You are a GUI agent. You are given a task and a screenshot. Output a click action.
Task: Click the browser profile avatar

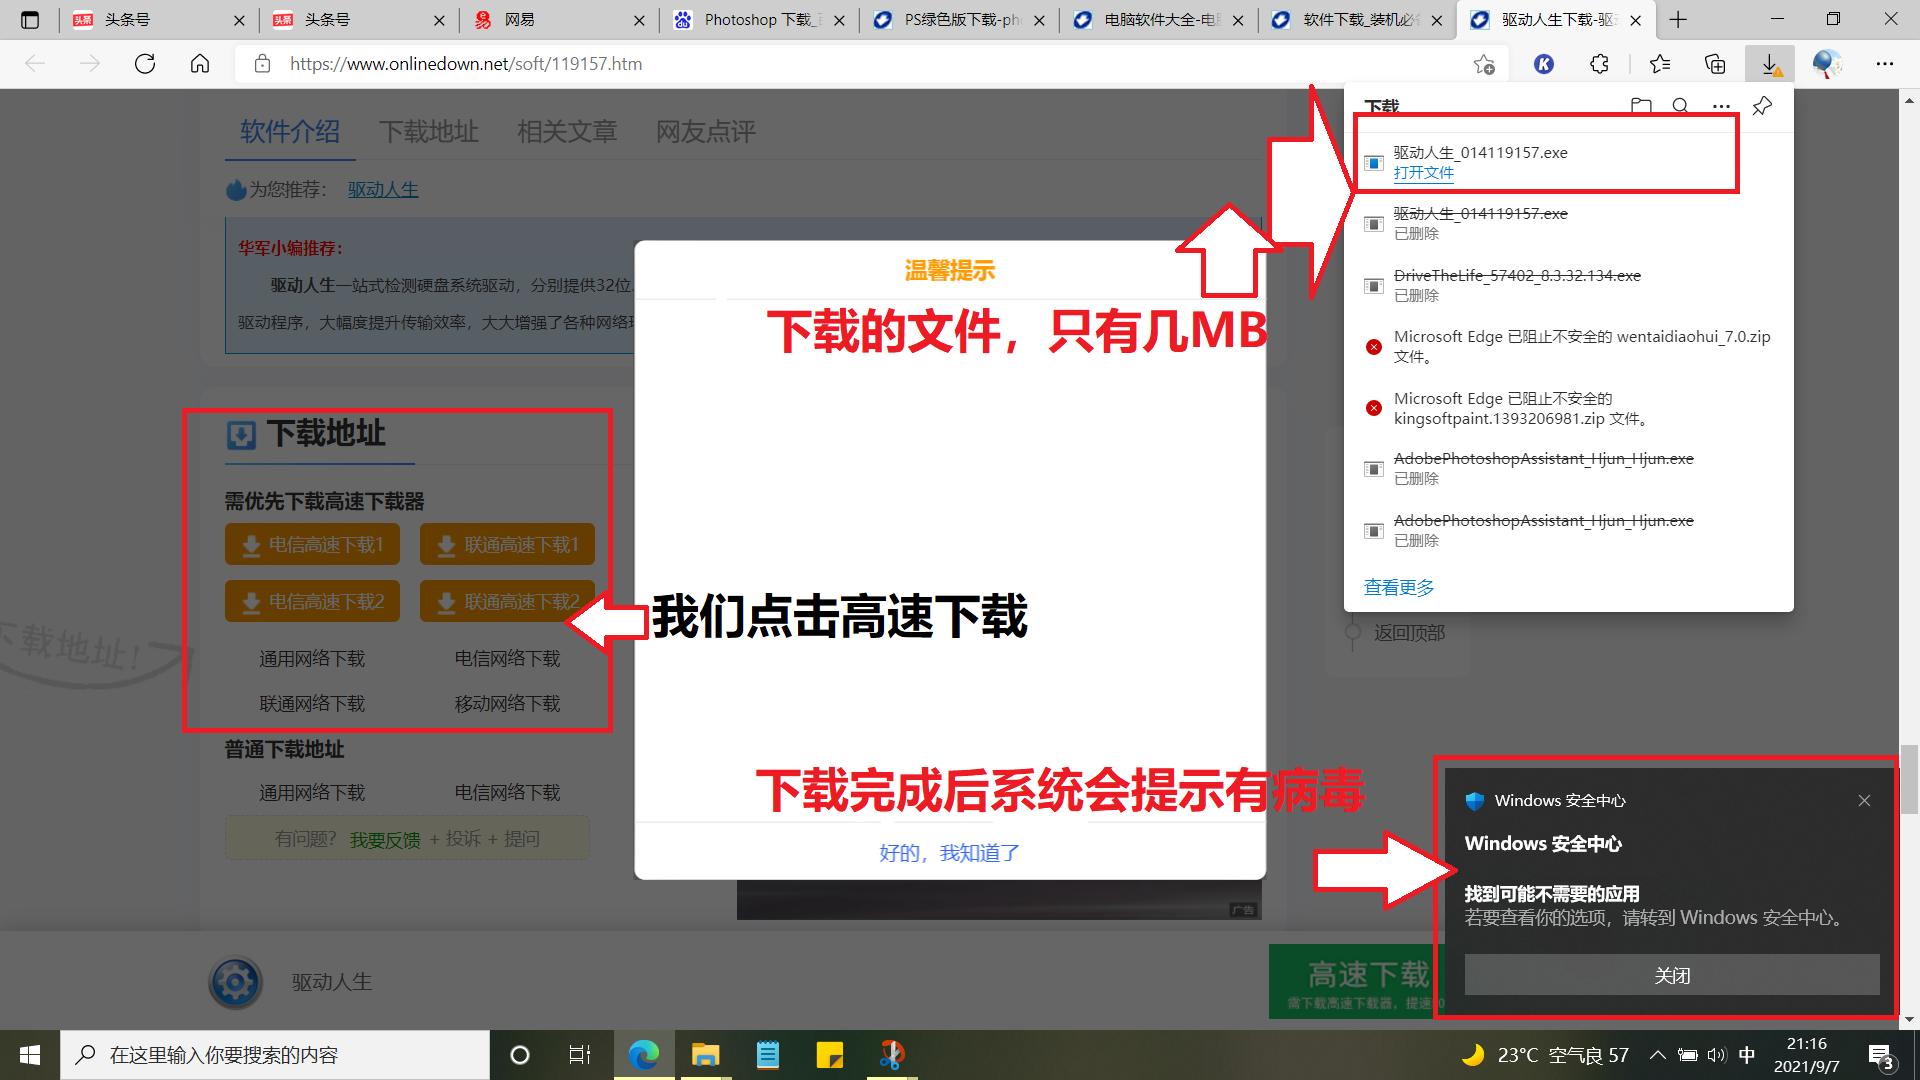tap(1828, 63)
